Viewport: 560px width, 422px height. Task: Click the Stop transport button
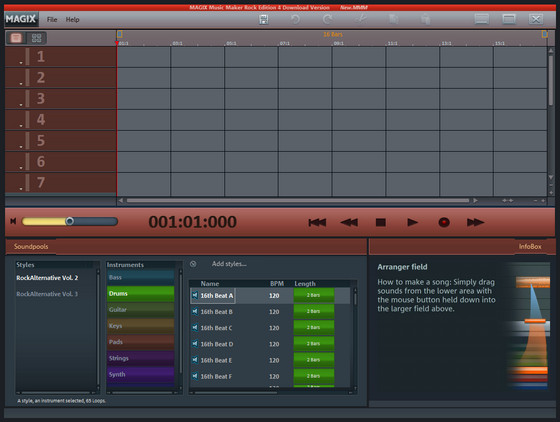381,222
